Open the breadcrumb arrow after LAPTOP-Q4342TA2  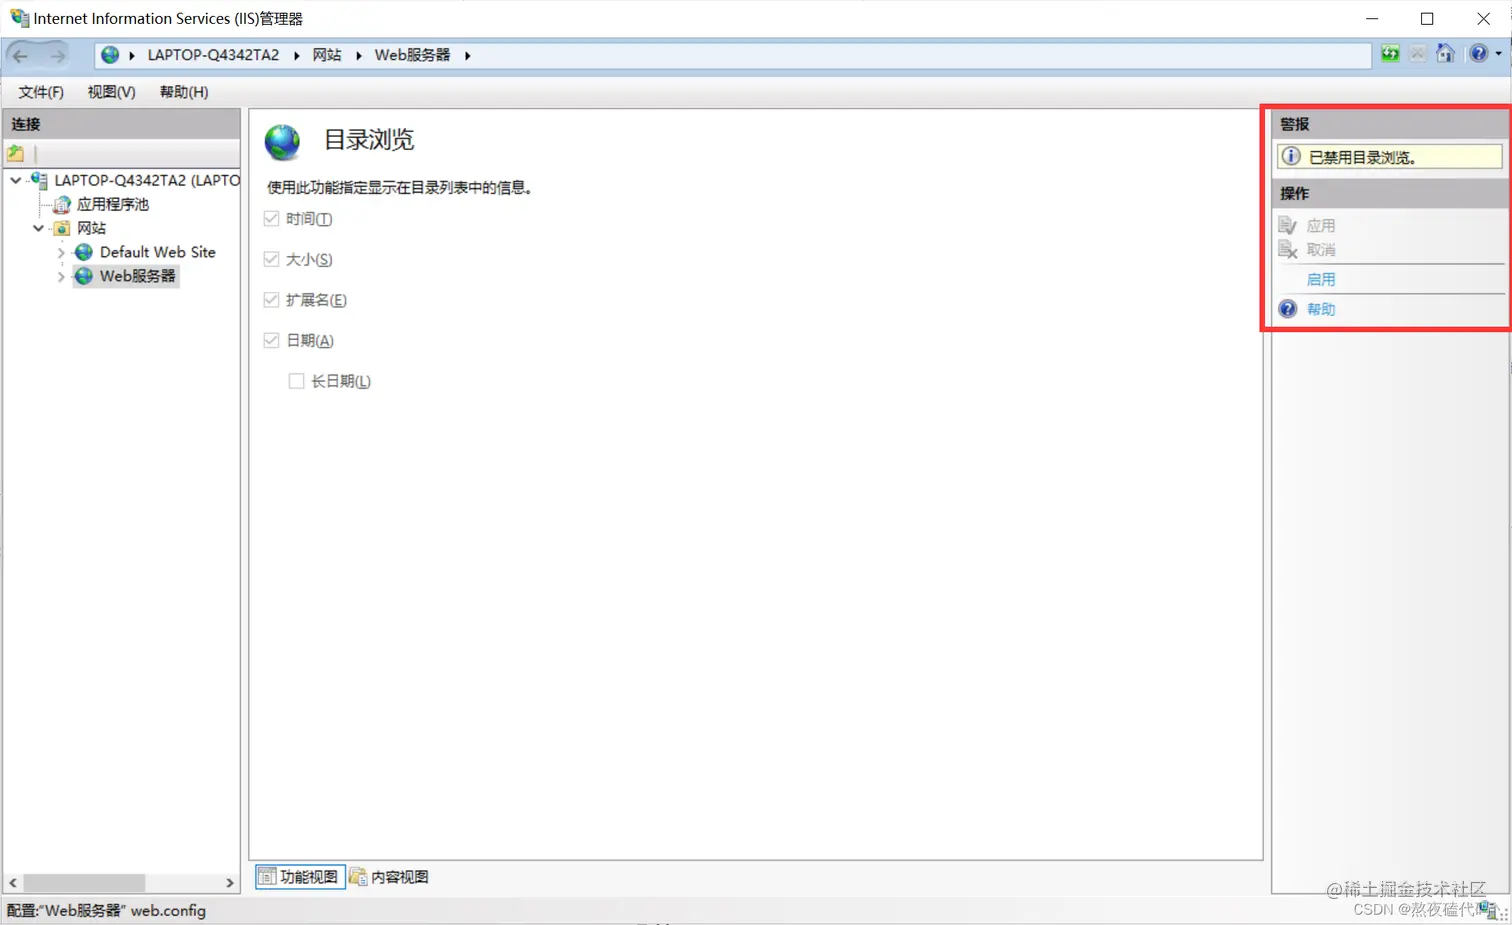click(x=296, y=55)
